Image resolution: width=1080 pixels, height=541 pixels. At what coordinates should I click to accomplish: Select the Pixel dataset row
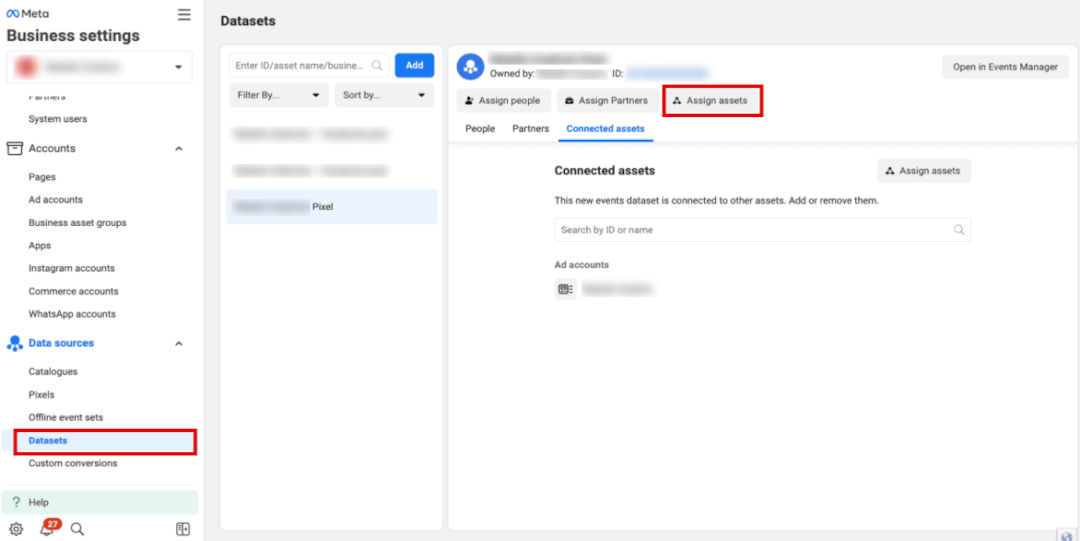coord(332,207)
